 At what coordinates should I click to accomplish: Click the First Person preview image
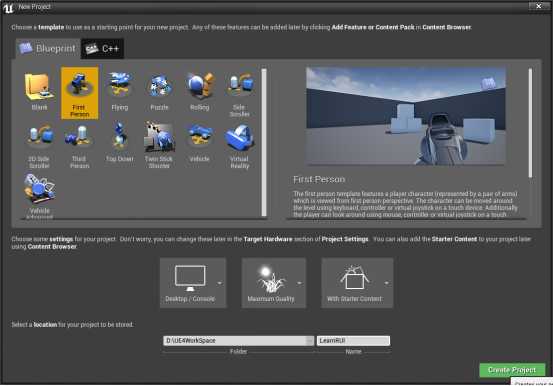coord(406,116)
